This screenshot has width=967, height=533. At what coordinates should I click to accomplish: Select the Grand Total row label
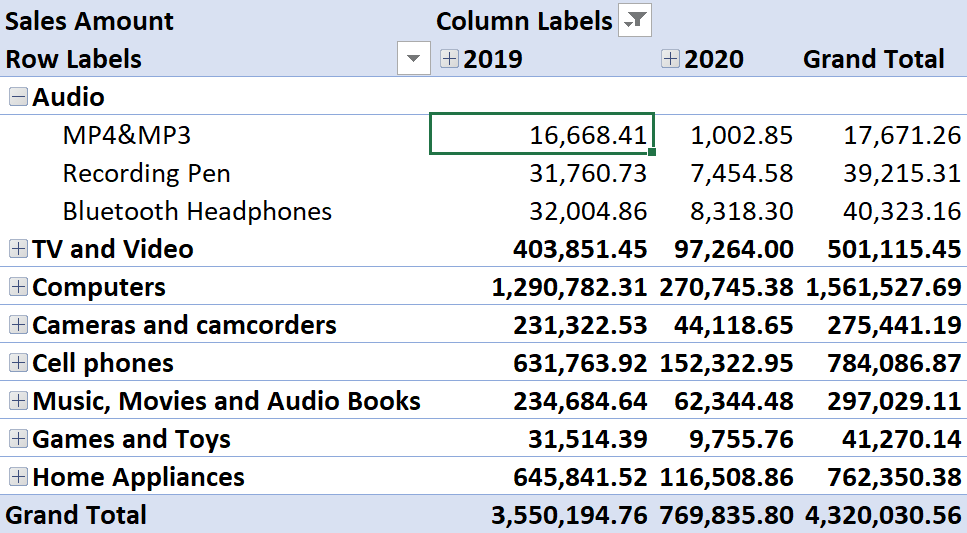pyautogui.click(x=76, y=514)
